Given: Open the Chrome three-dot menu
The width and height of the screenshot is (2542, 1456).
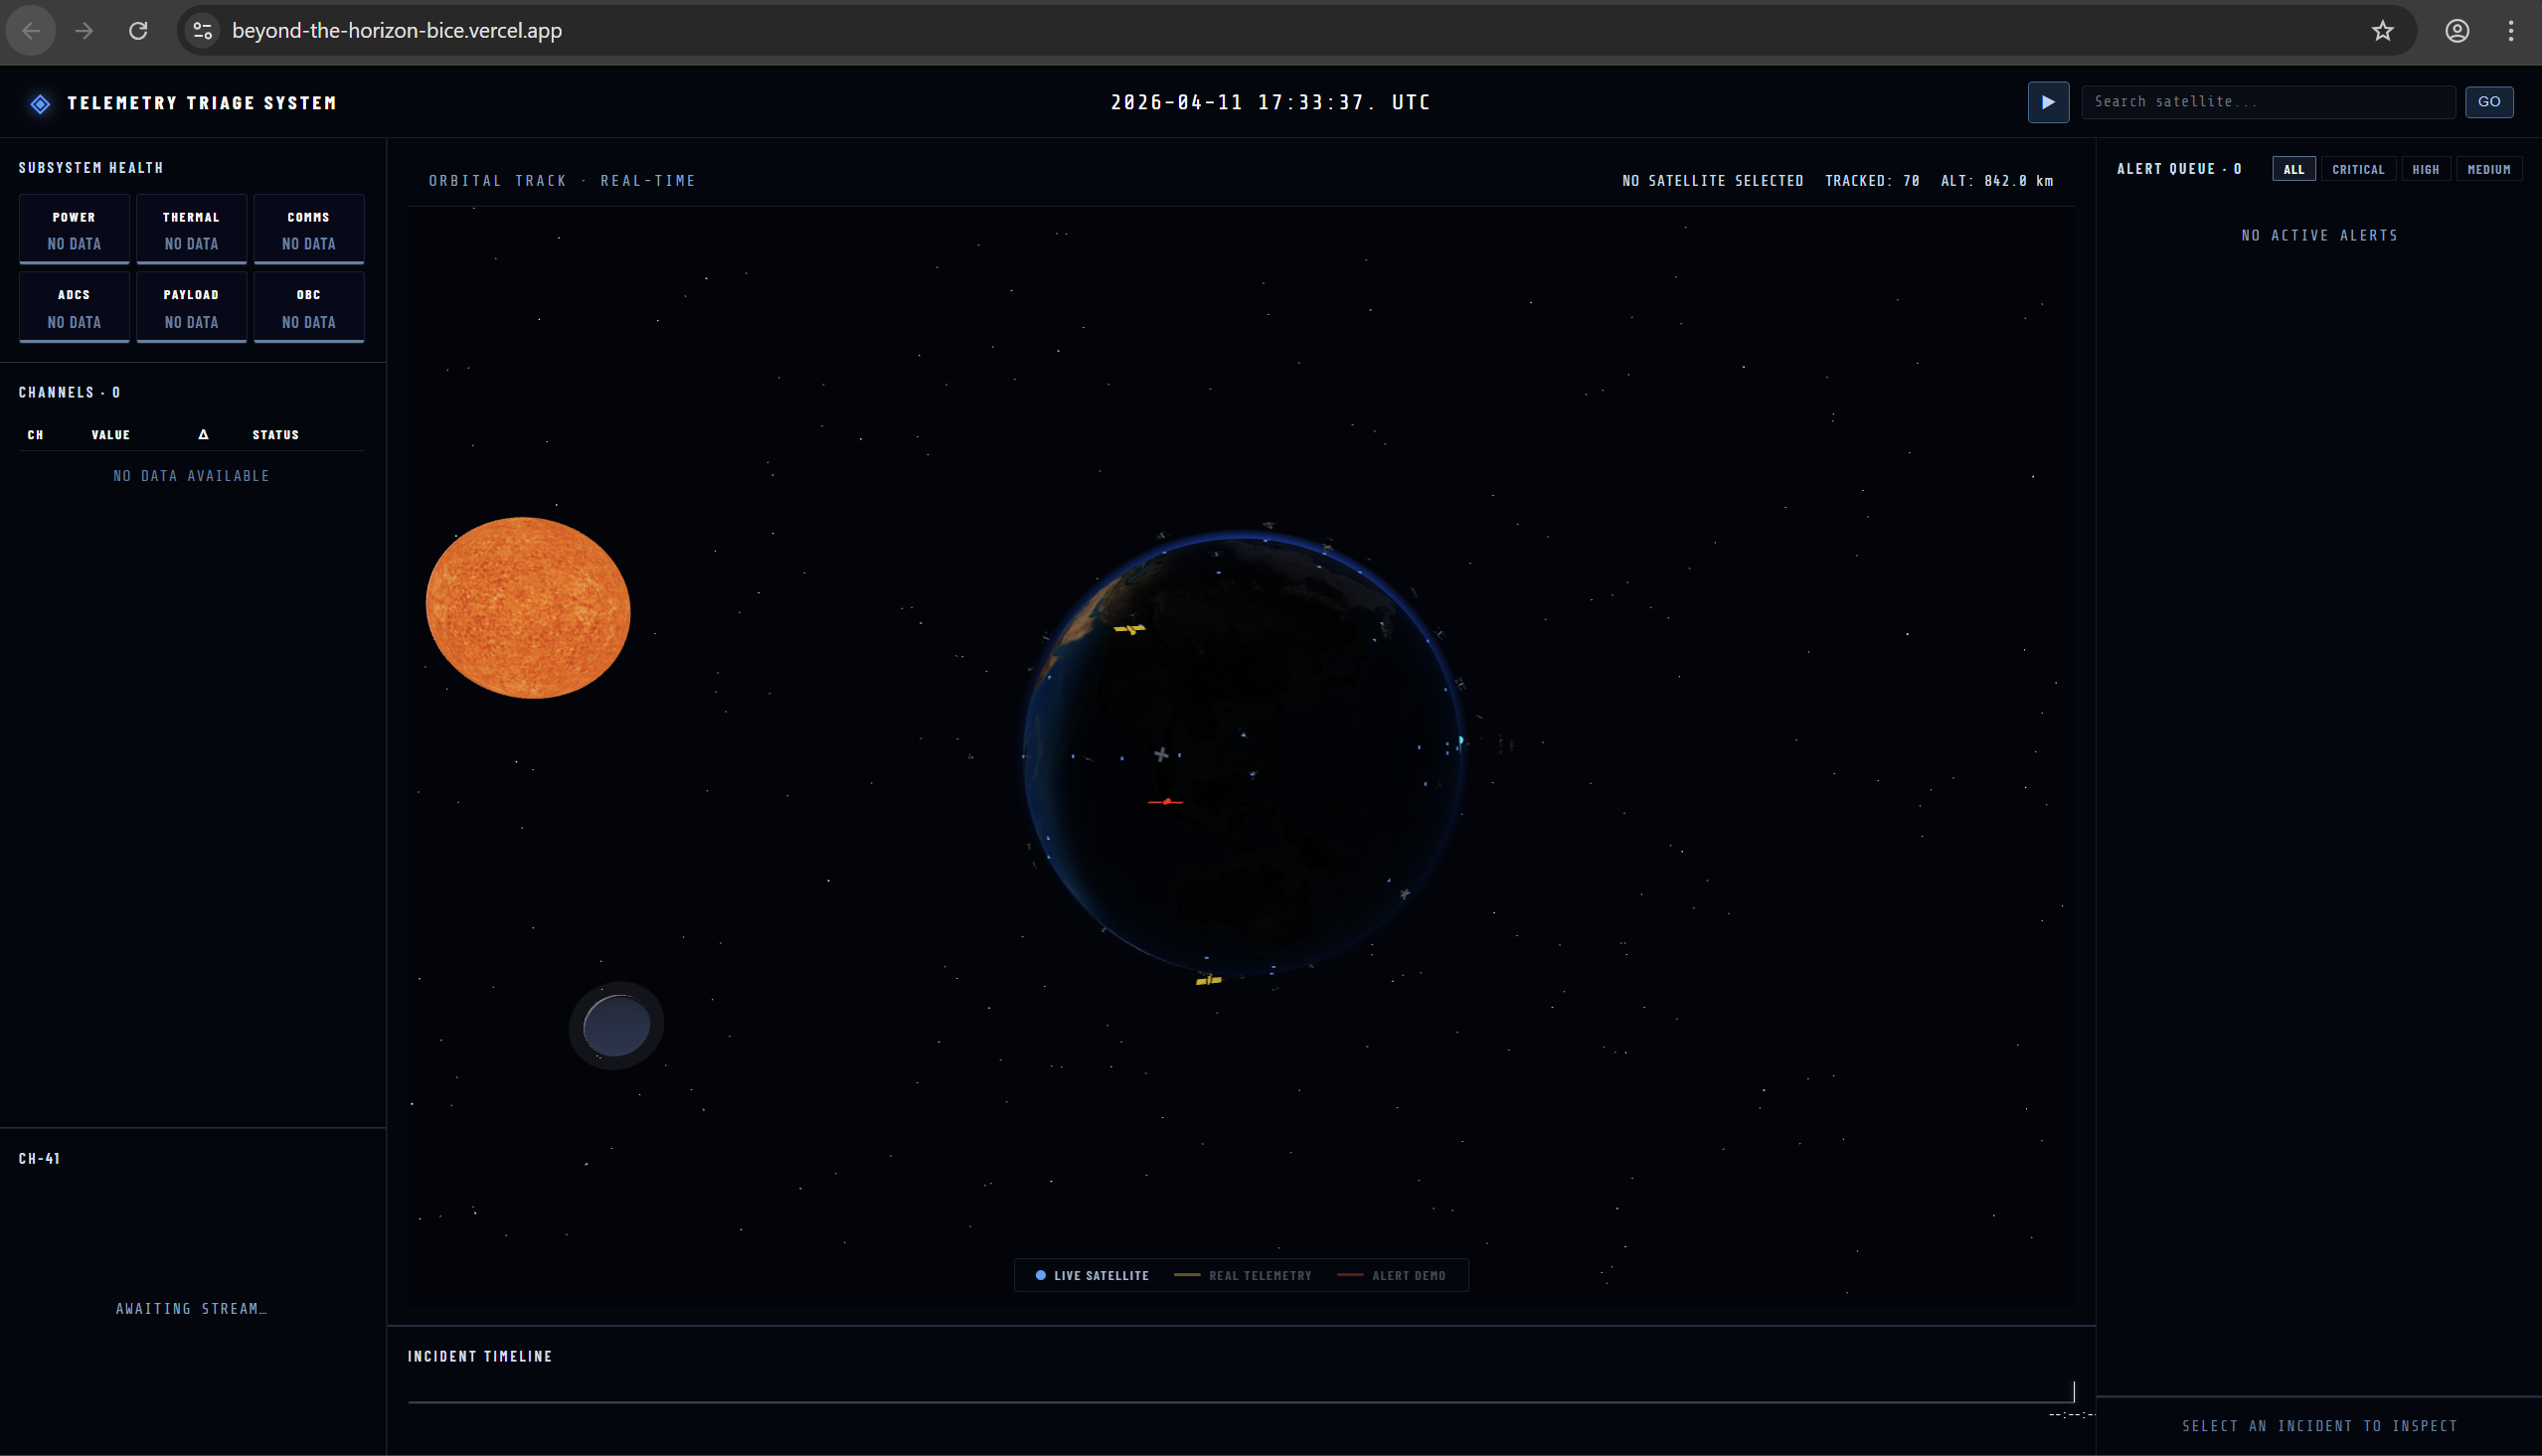Looking at the screenshot, I should [2510, 31].
